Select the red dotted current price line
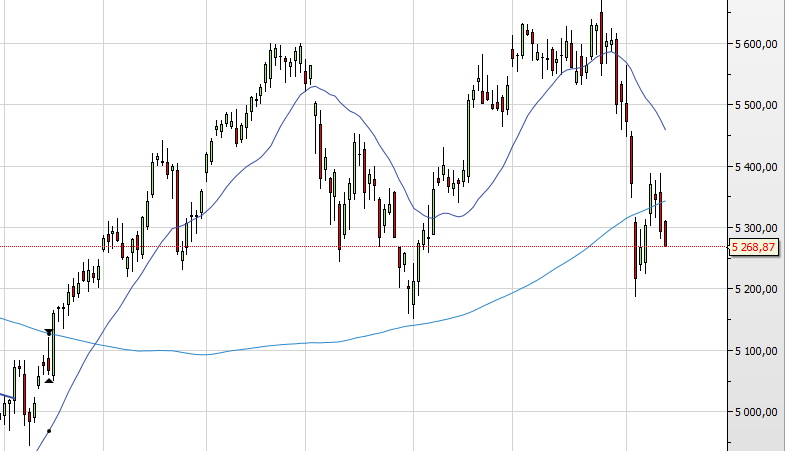This screenshot has width=785, height=451. click(363, 246)
